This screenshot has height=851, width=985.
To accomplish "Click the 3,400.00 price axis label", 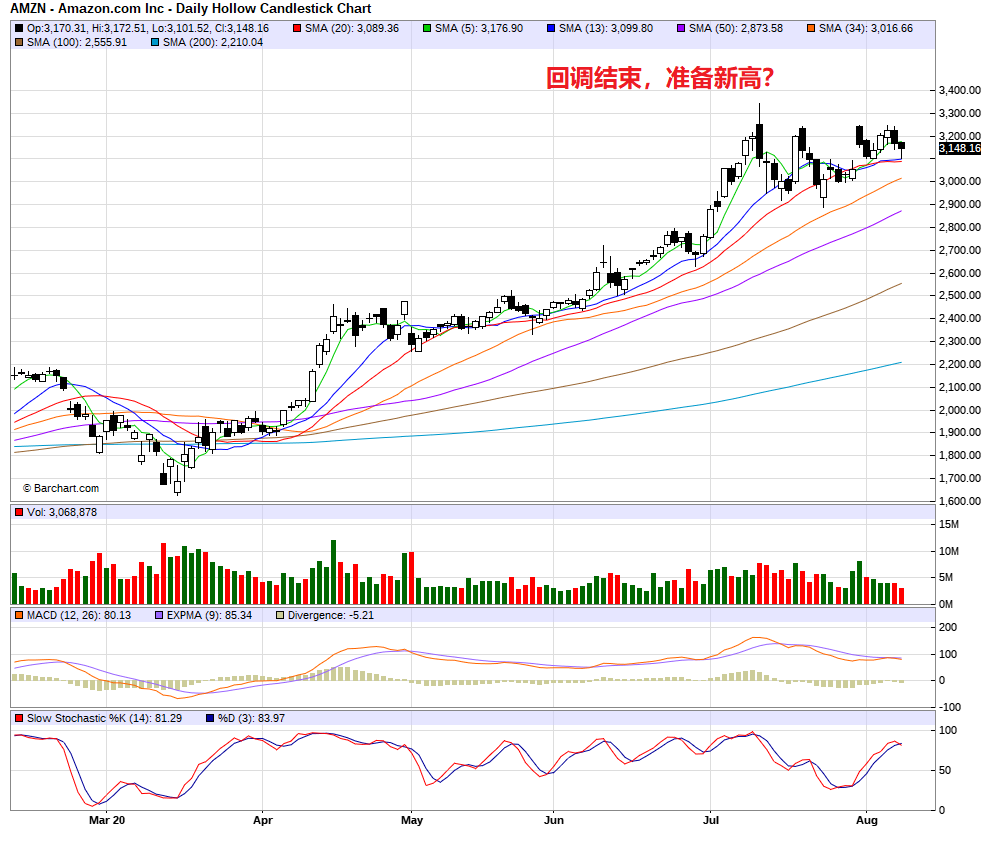I will click(959, 90).
